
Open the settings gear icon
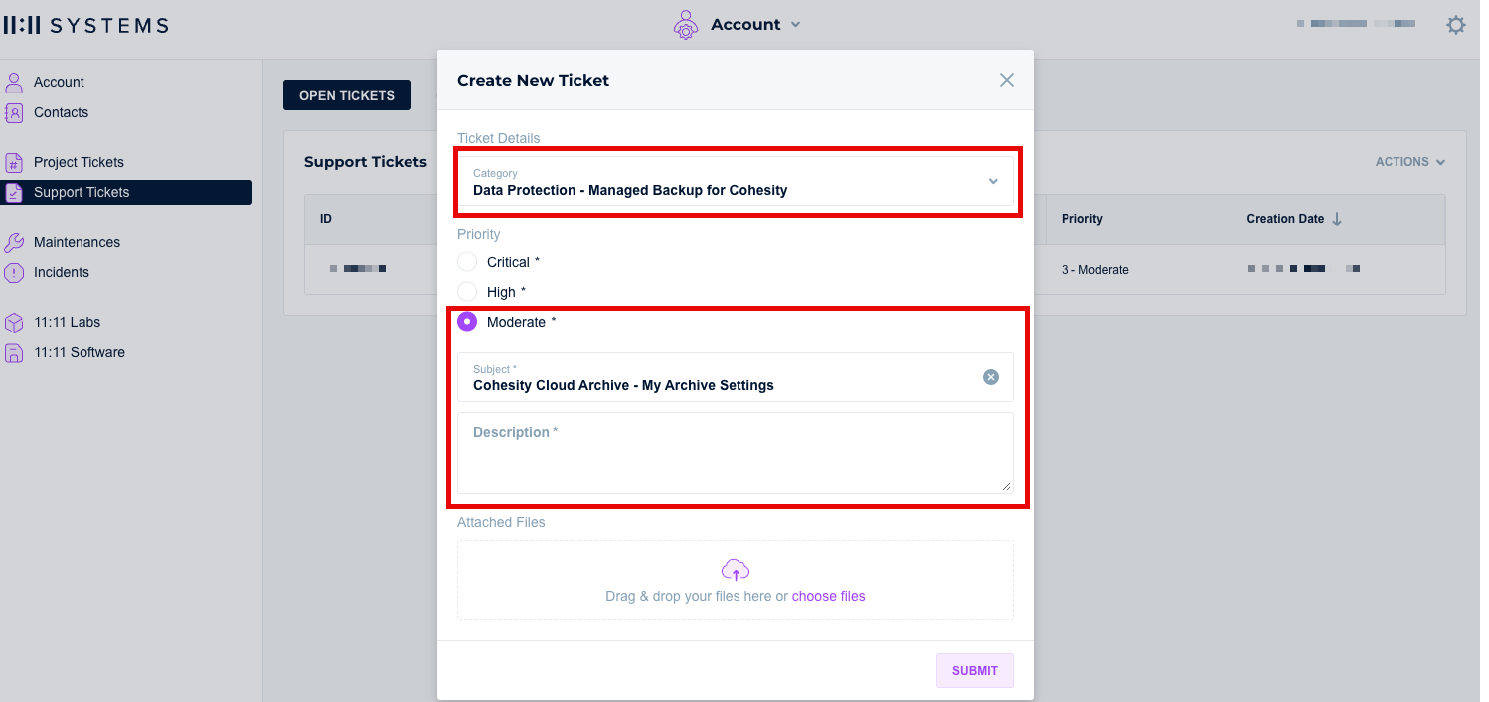(1456, 25)
